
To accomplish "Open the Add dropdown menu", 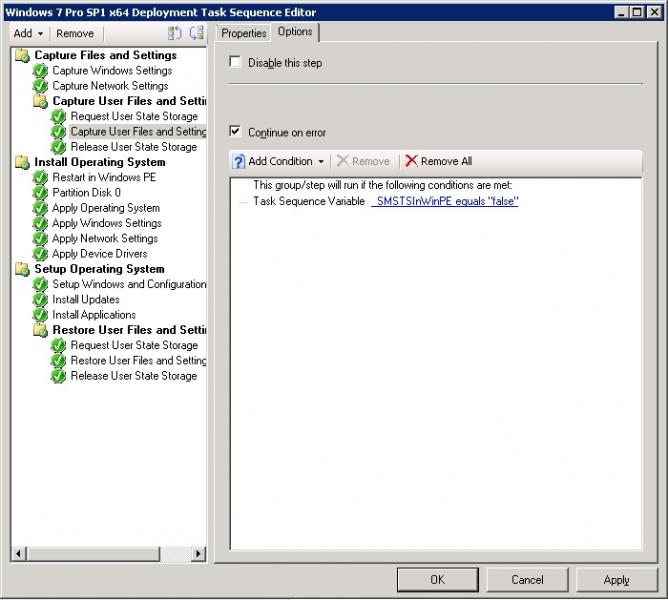I will pyautogui.click(x=28, y=33).
